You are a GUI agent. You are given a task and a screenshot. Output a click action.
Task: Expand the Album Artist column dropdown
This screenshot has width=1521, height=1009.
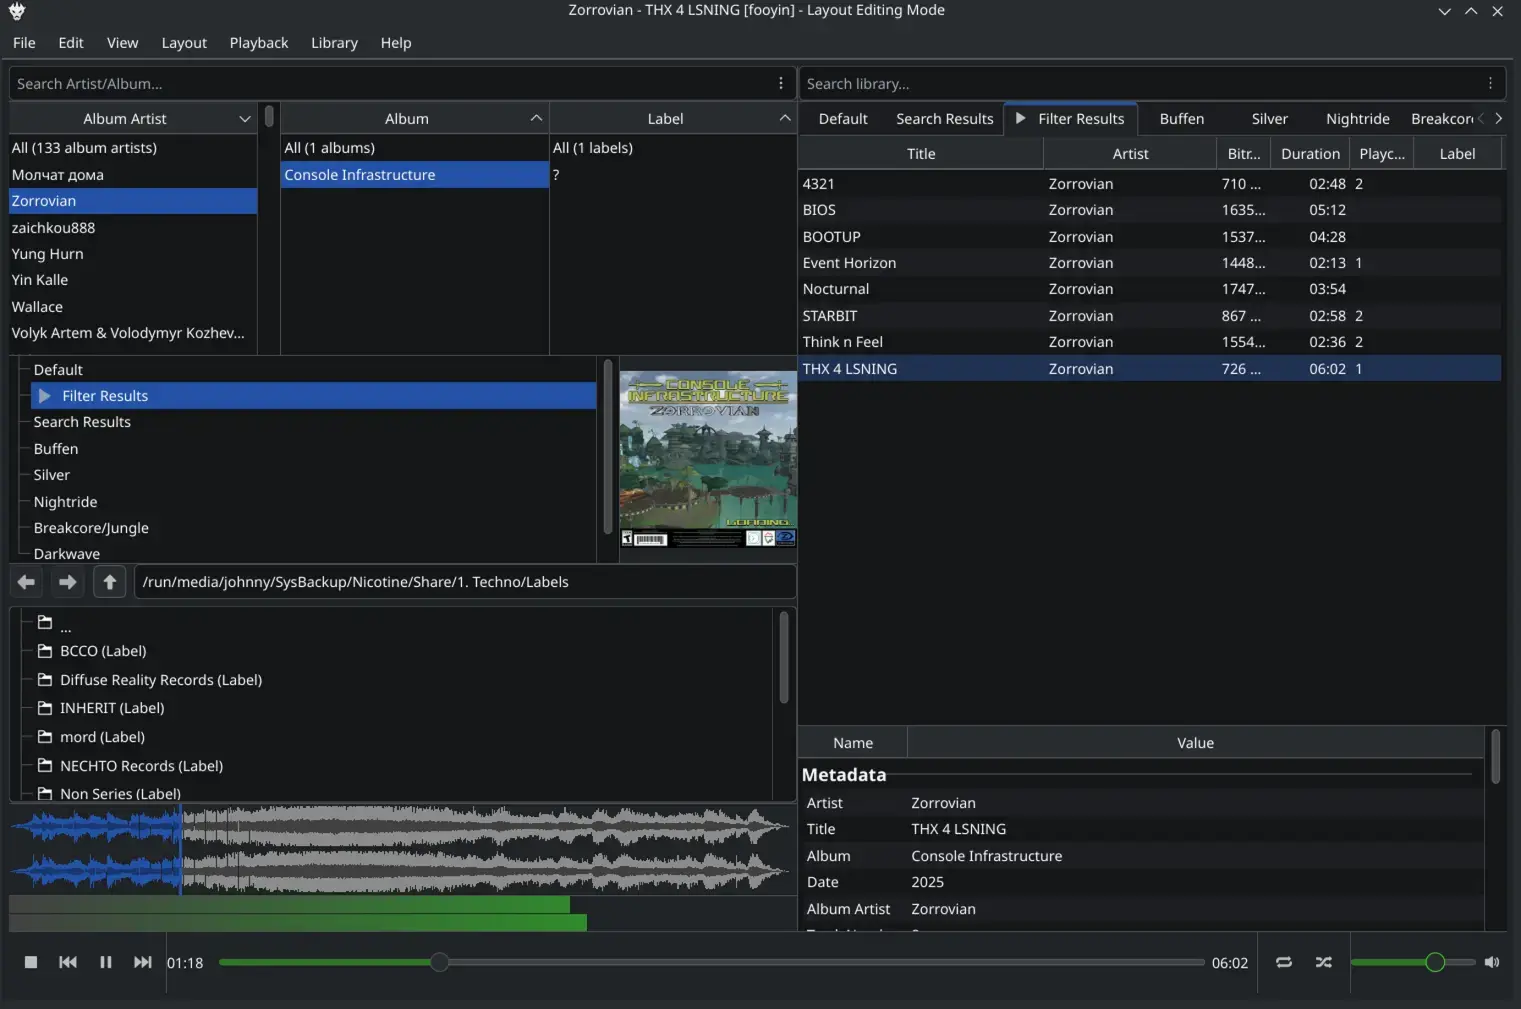[x=245, y=119]
